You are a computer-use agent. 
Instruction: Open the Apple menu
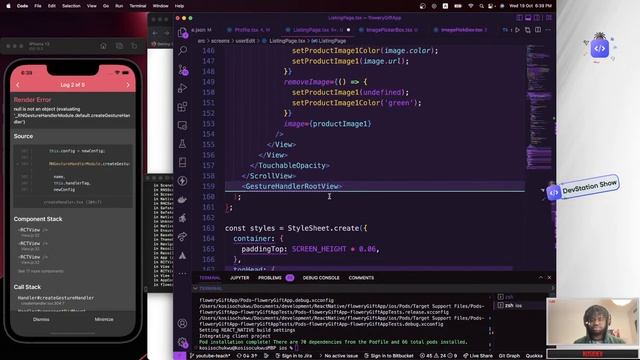pyautogui.click(x=8, y=6)
